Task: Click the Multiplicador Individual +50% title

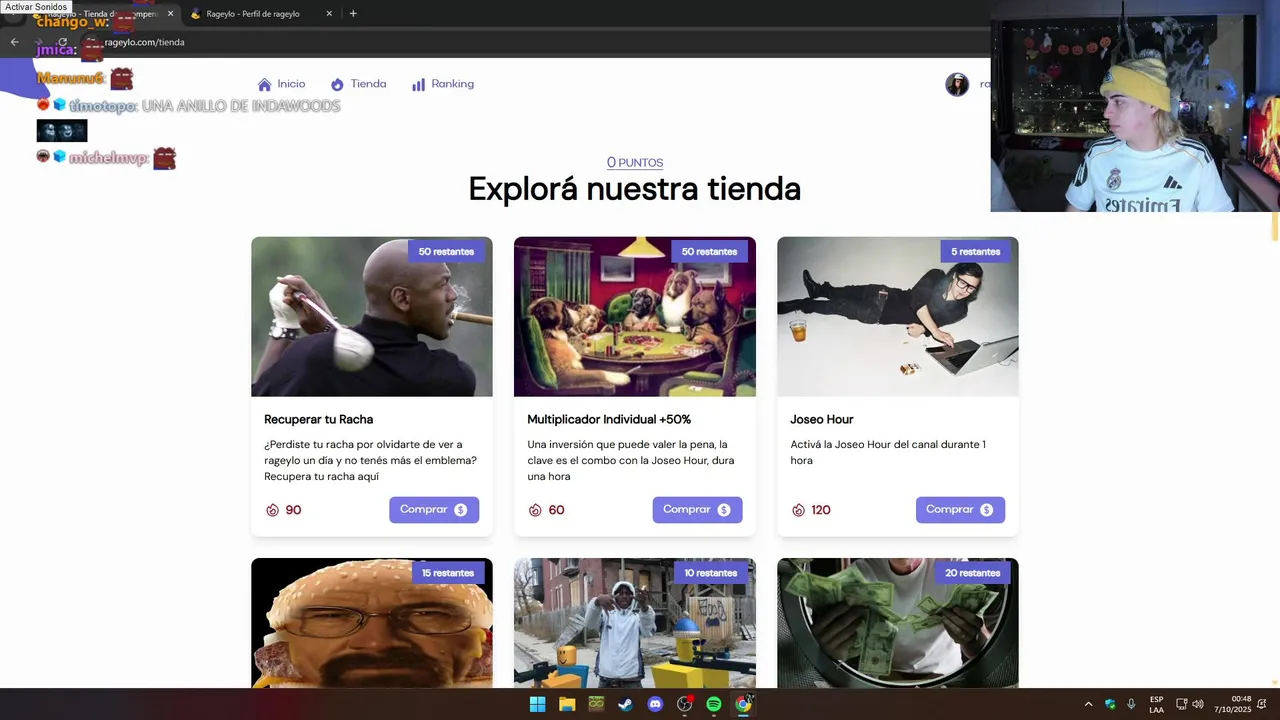Action: pyautogui.click(x=609, y=419)
